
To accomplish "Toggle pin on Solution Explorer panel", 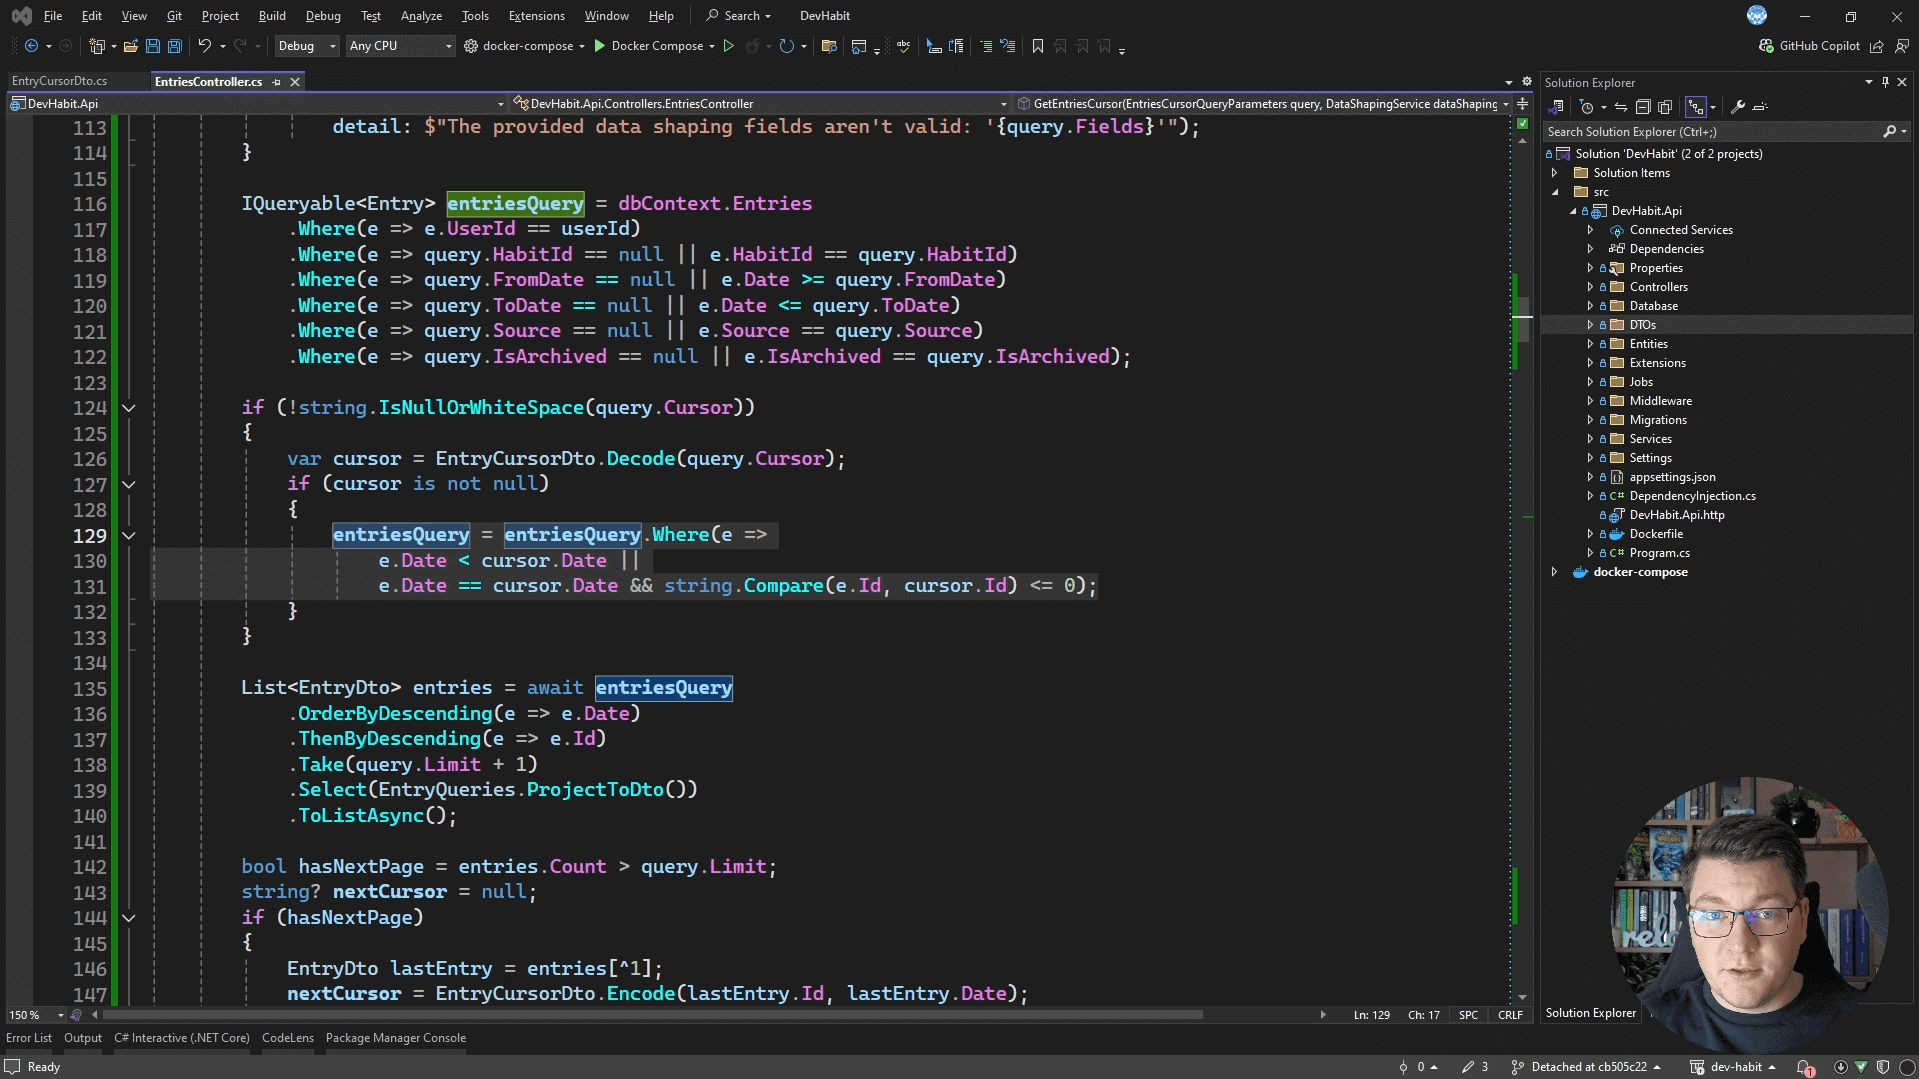I will click(1885, 82).
